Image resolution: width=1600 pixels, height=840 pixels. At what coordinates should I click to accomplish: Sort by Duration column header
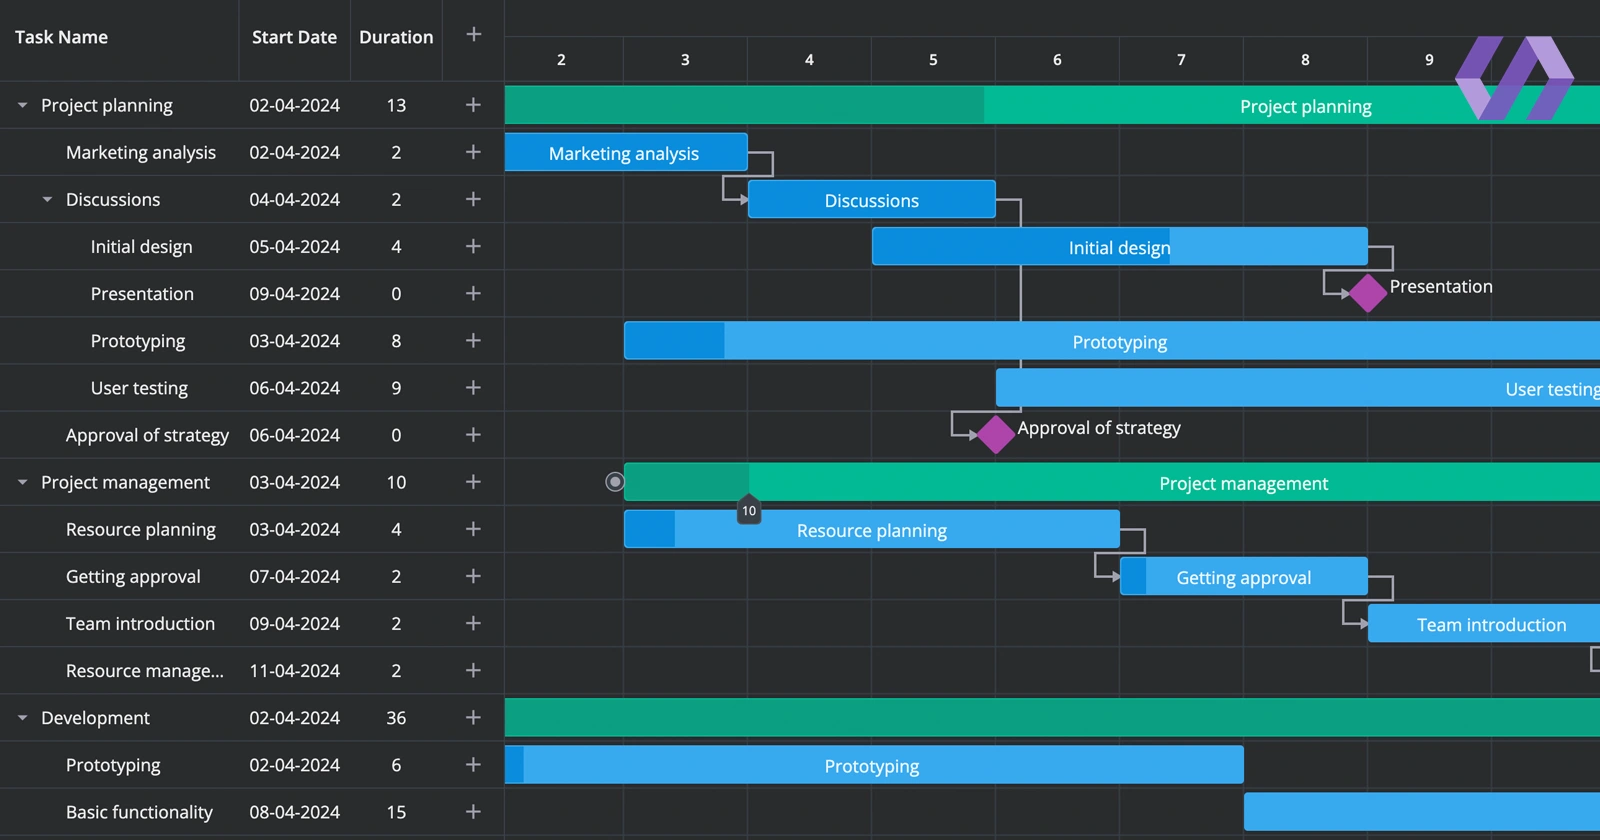coord(396,37)
